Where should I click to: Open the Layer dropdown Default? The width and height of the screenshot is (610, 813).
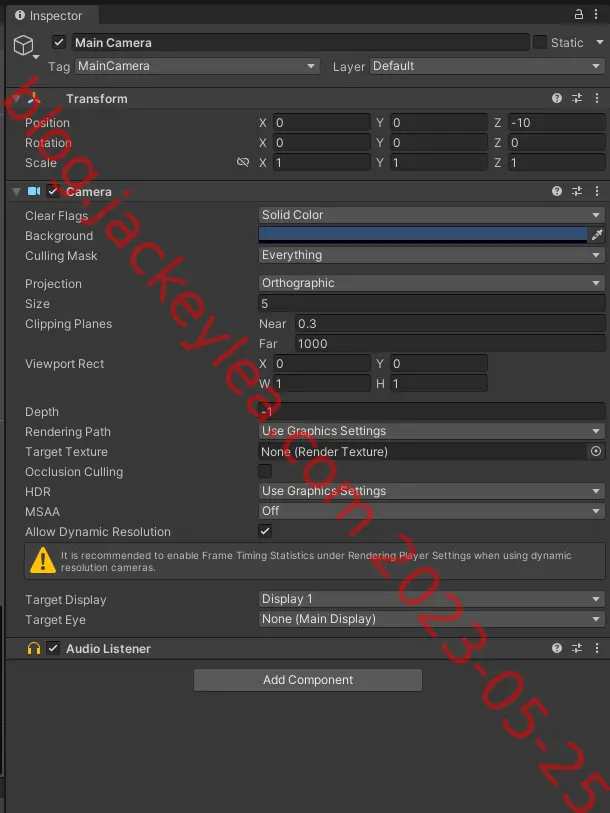(x=488, y=66)
